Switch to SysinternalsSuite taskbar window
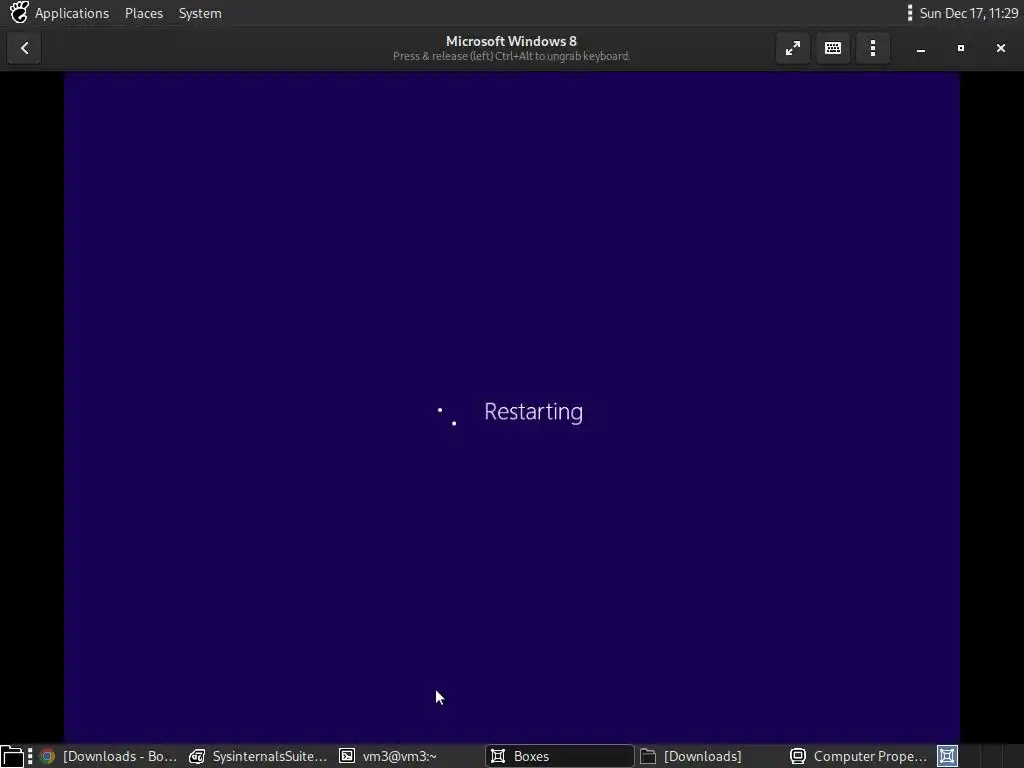The image size is (1024, 768). tap(258, 756)
